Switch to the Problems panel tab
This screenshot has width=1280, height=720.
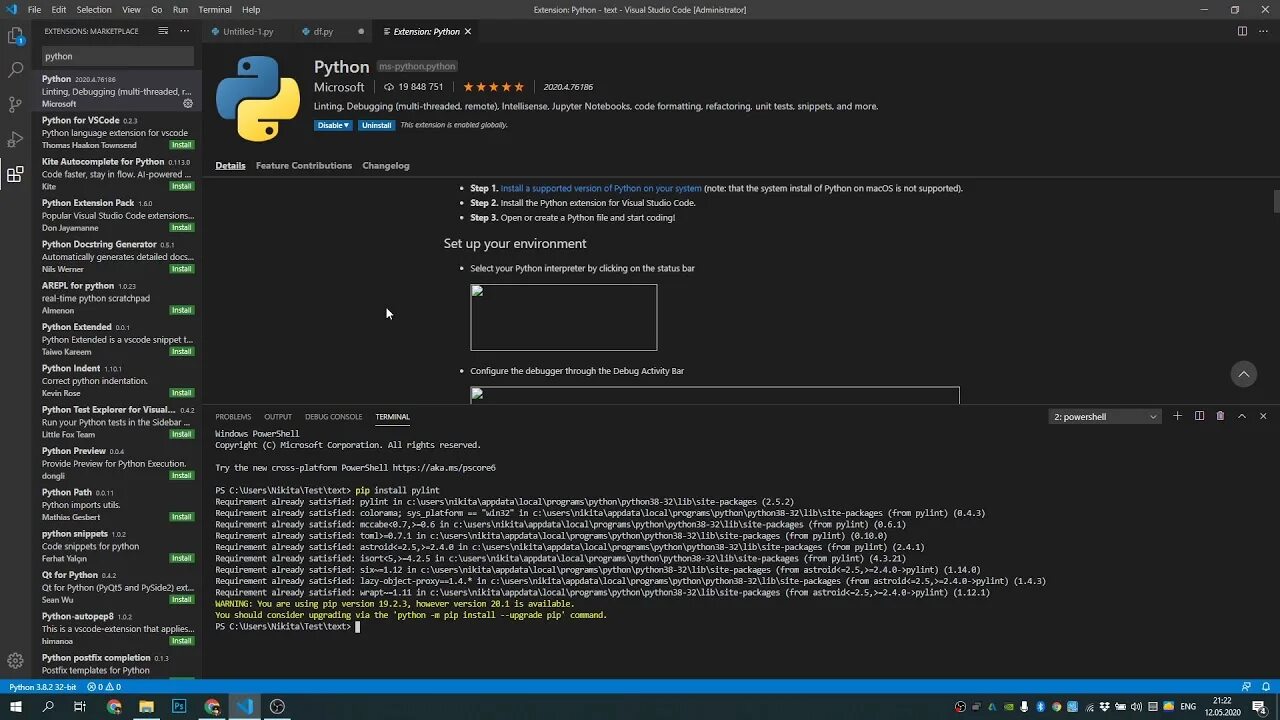point(233,417)
